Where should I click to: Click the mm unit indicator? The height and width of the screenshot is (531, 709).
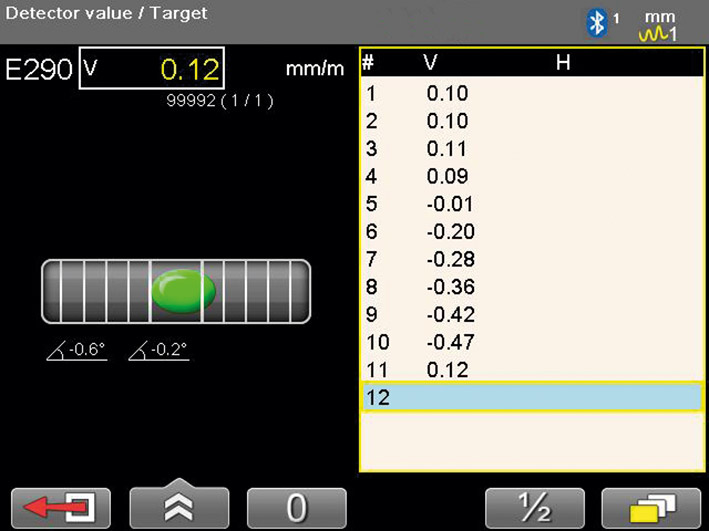coord(660,17)
